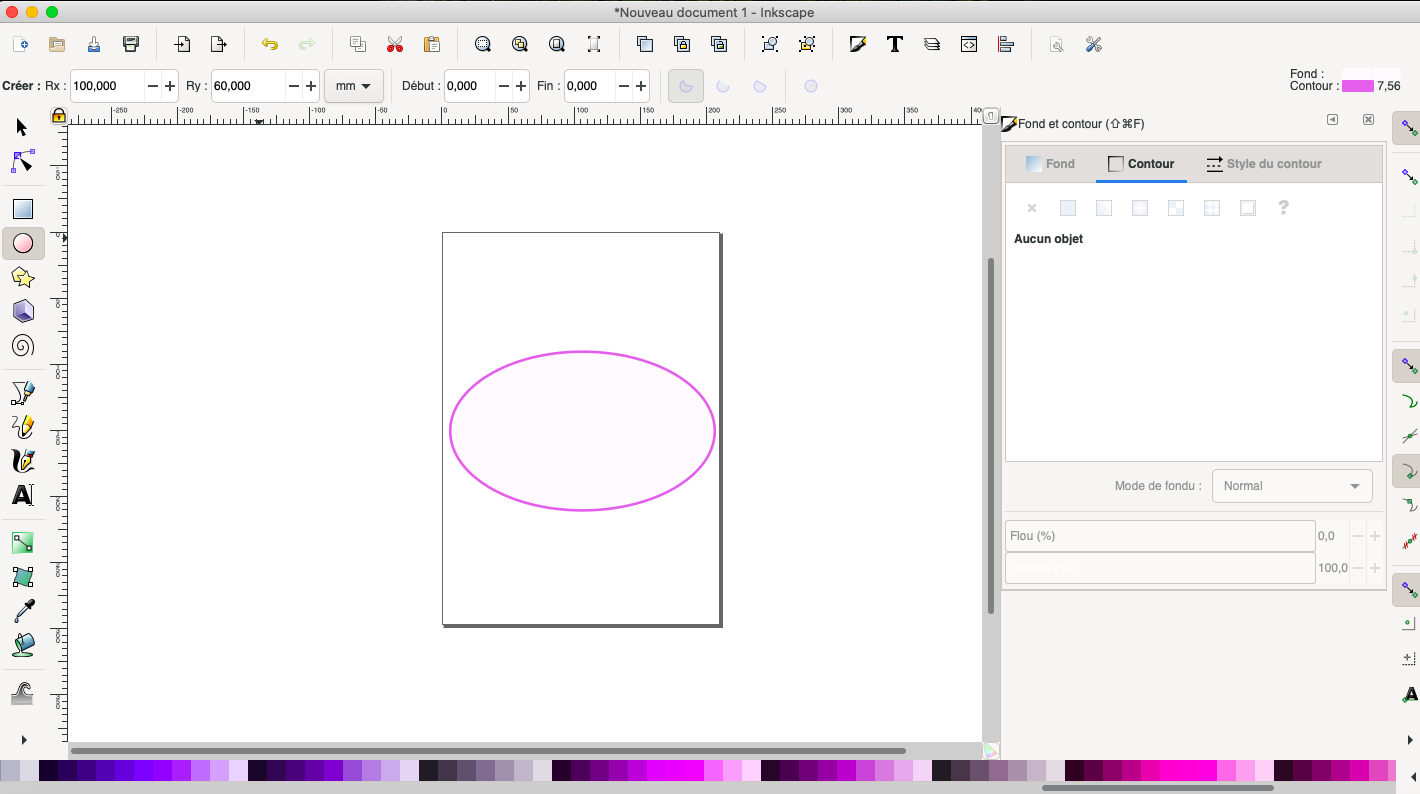Toggle slice (closed pie) shape mode
The width and height of the screenshot is (1420, 794).
click(x=686, y=86)
